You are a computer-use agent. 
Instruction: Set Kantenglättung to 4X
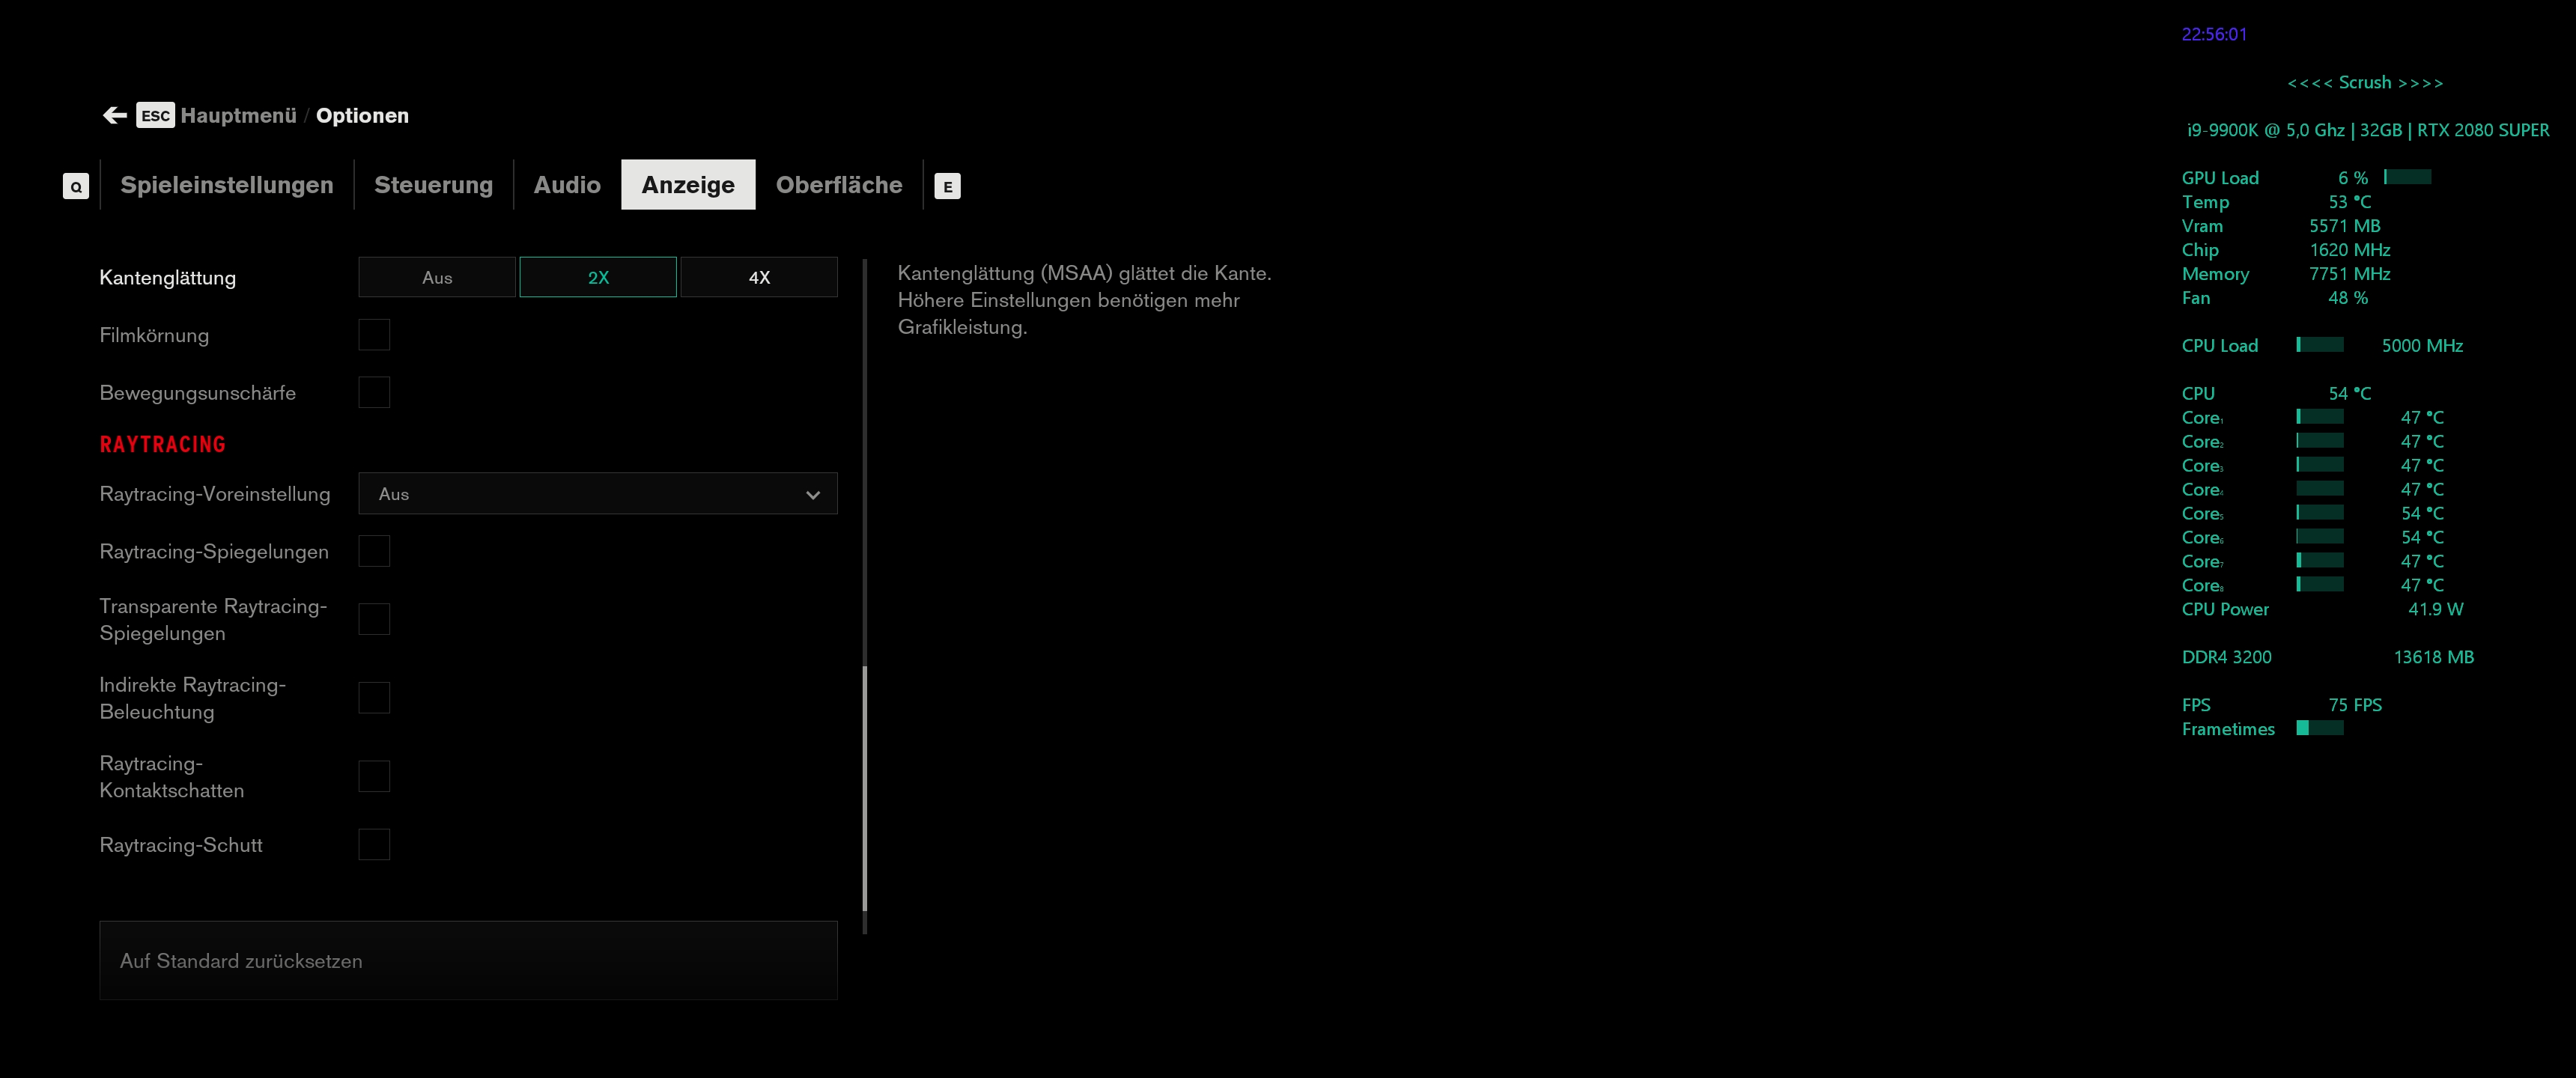[x=759, y=278]
